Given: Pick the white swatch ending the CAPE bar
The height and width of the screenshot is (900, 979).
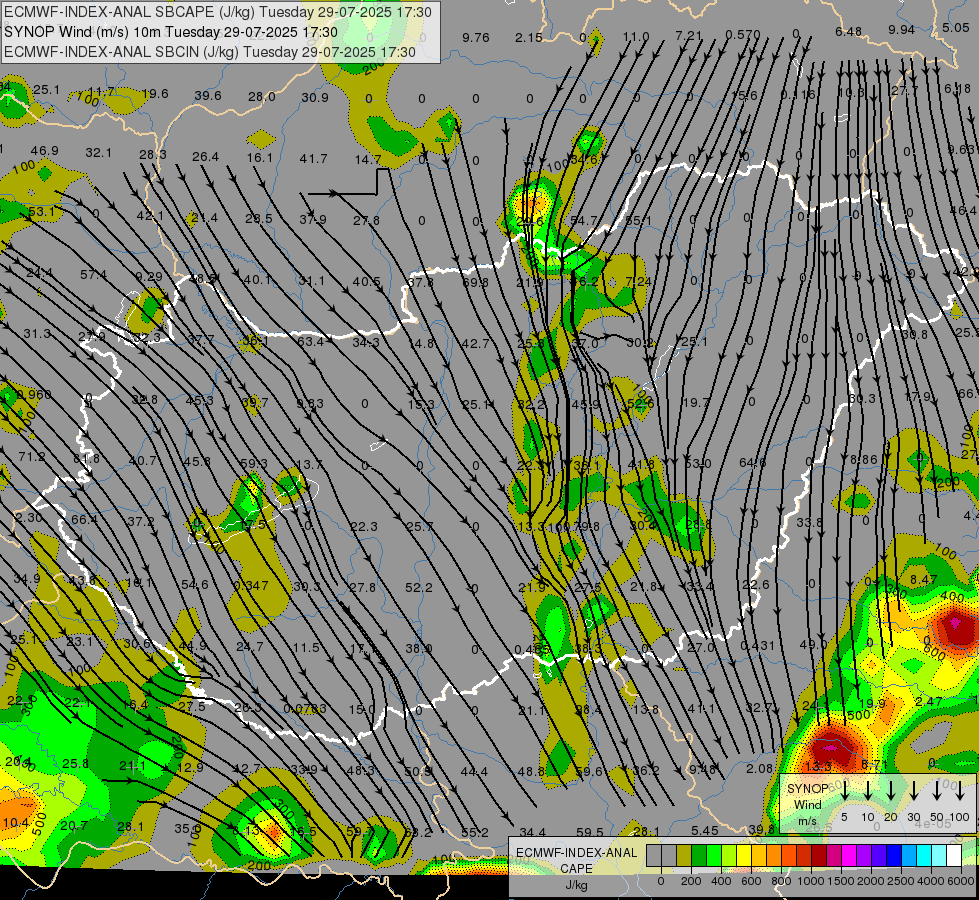Looking at the screenshot, I should tap(953, 855).
